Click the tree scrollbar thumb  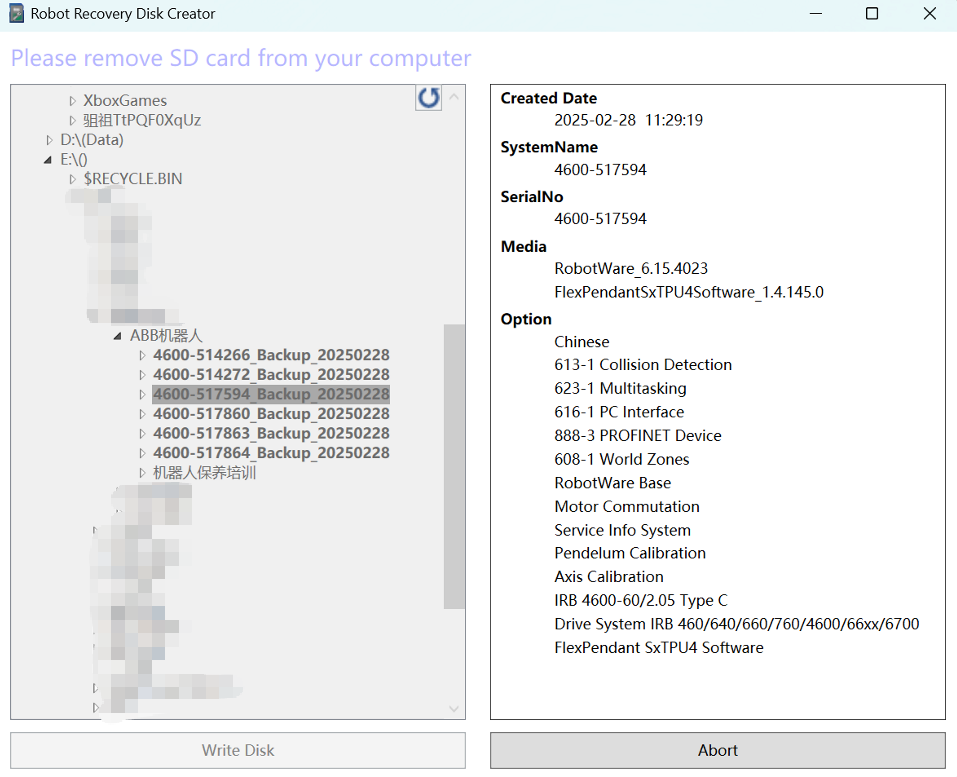[454, 466]
